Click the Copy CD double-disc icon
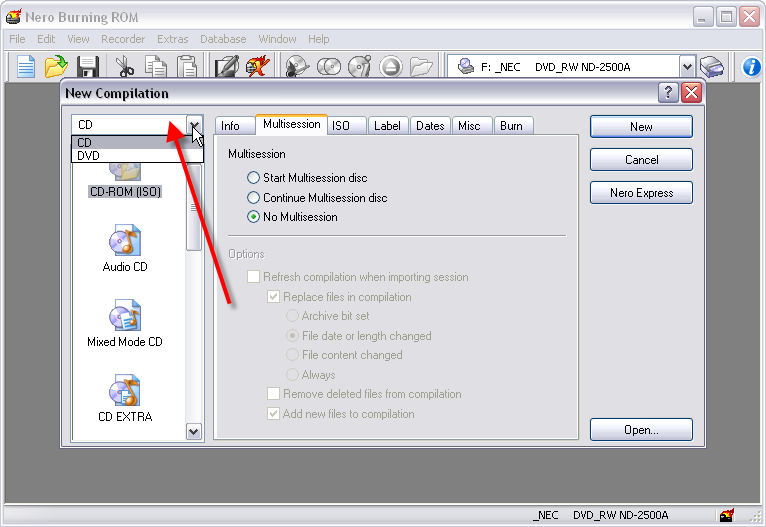 click(329, 67)
